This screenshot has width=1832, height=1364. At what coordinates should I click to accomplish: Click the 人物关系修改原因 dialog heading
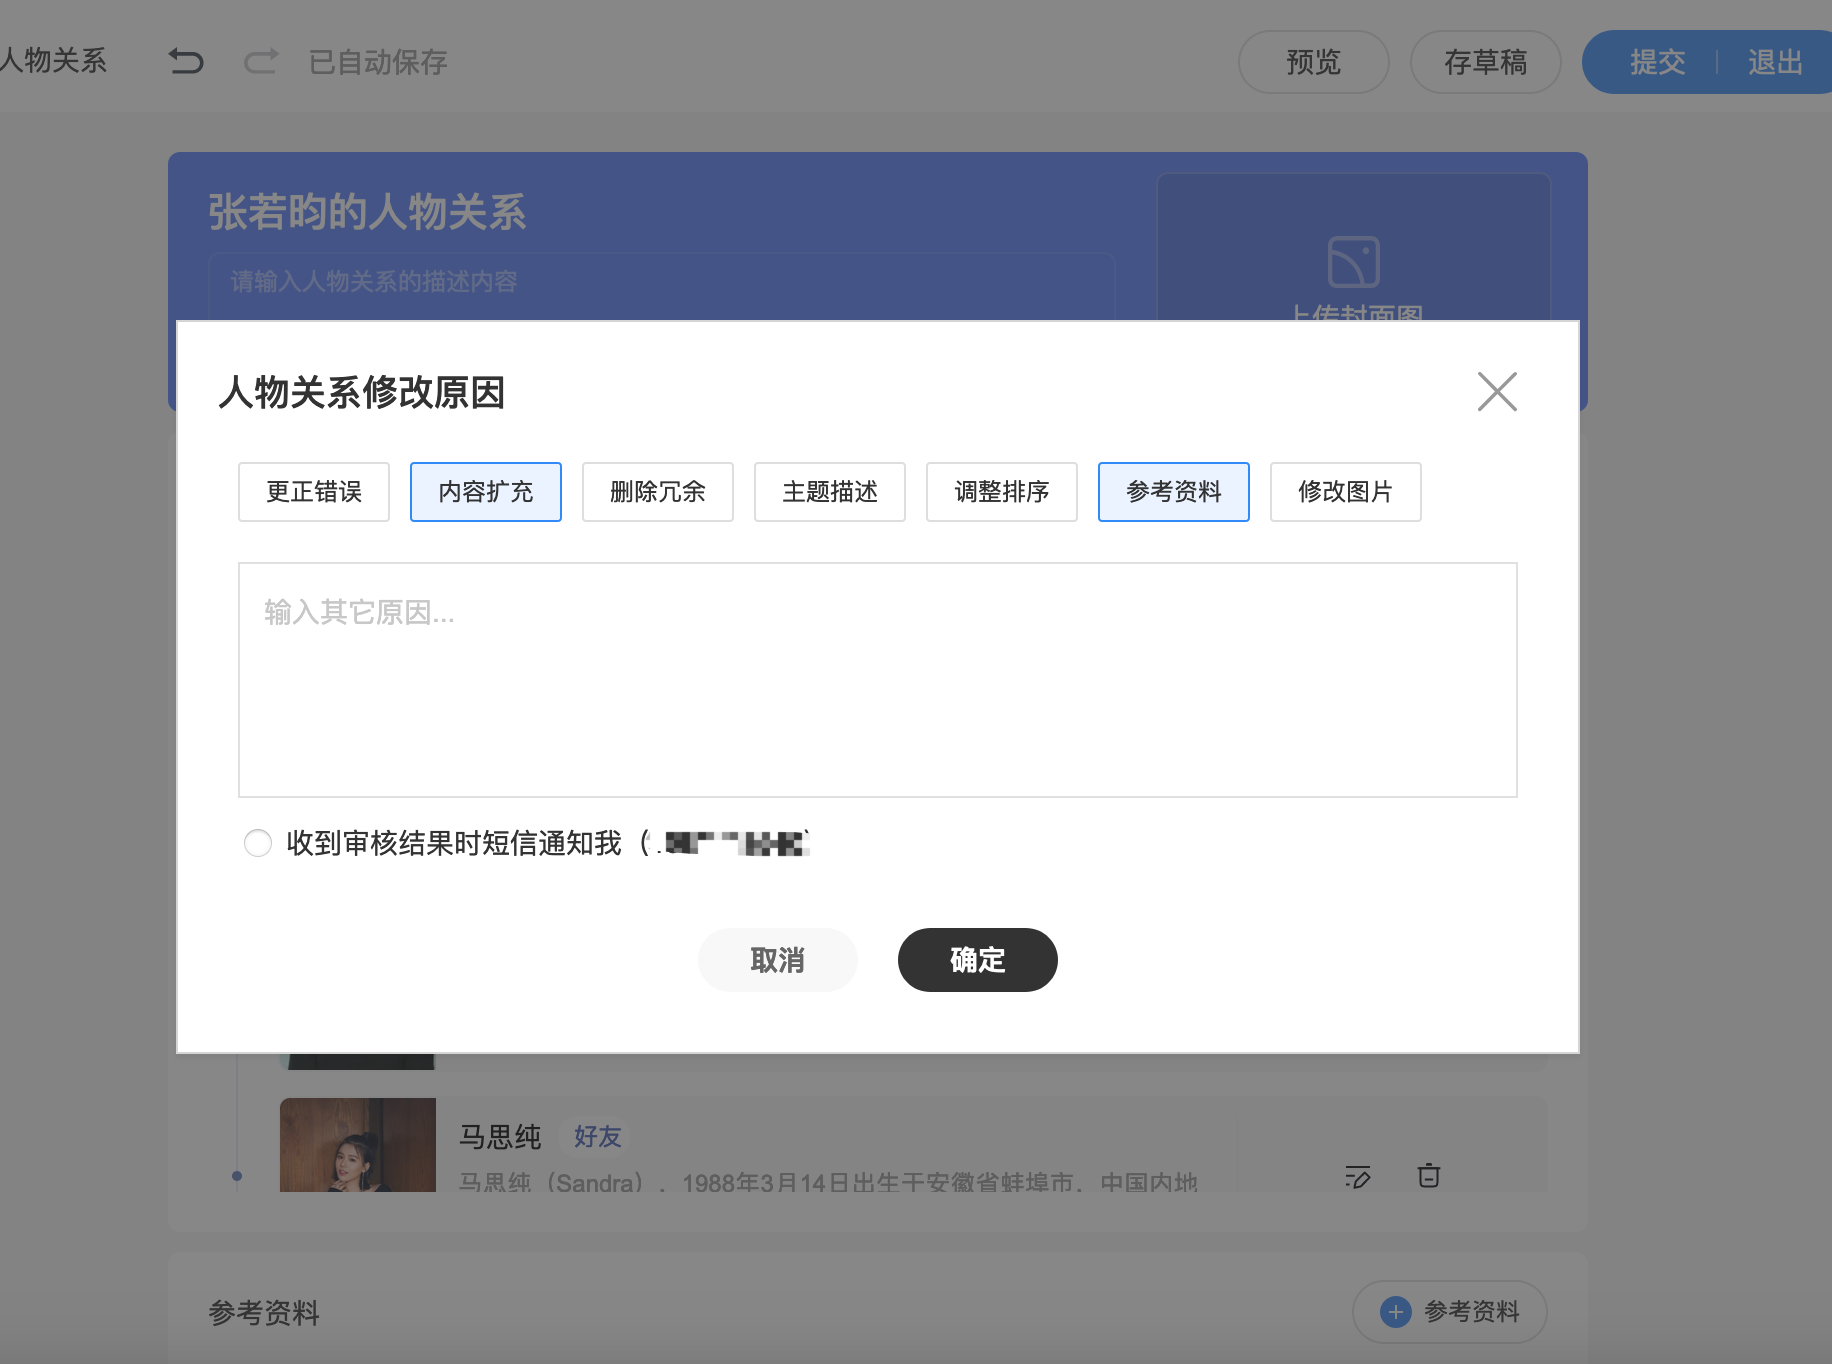362,392
